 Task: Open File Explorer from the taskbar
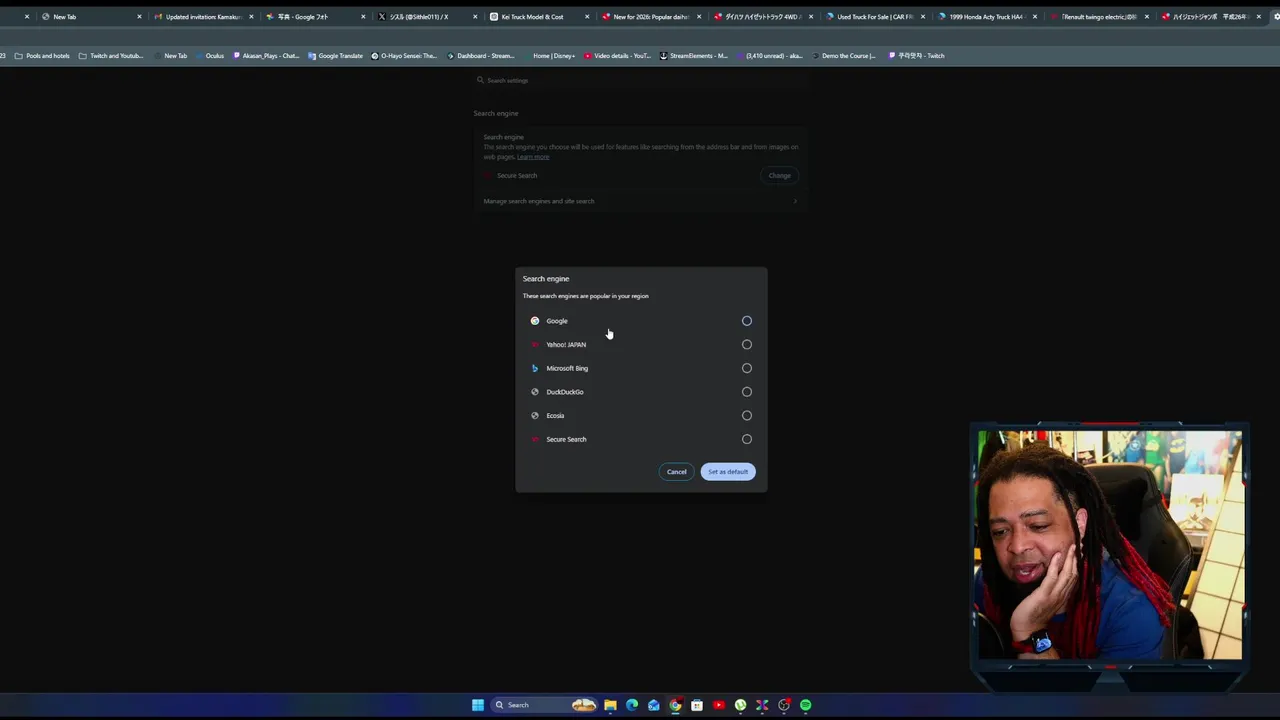610,705
